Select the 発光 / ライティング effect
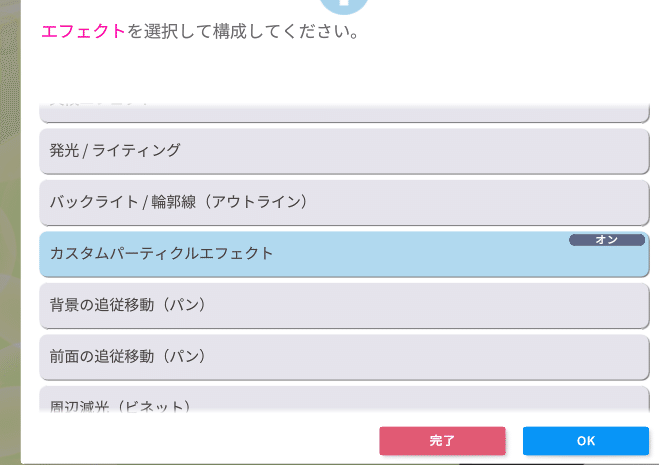Viewport: 659px width, 465px height. 344,151
